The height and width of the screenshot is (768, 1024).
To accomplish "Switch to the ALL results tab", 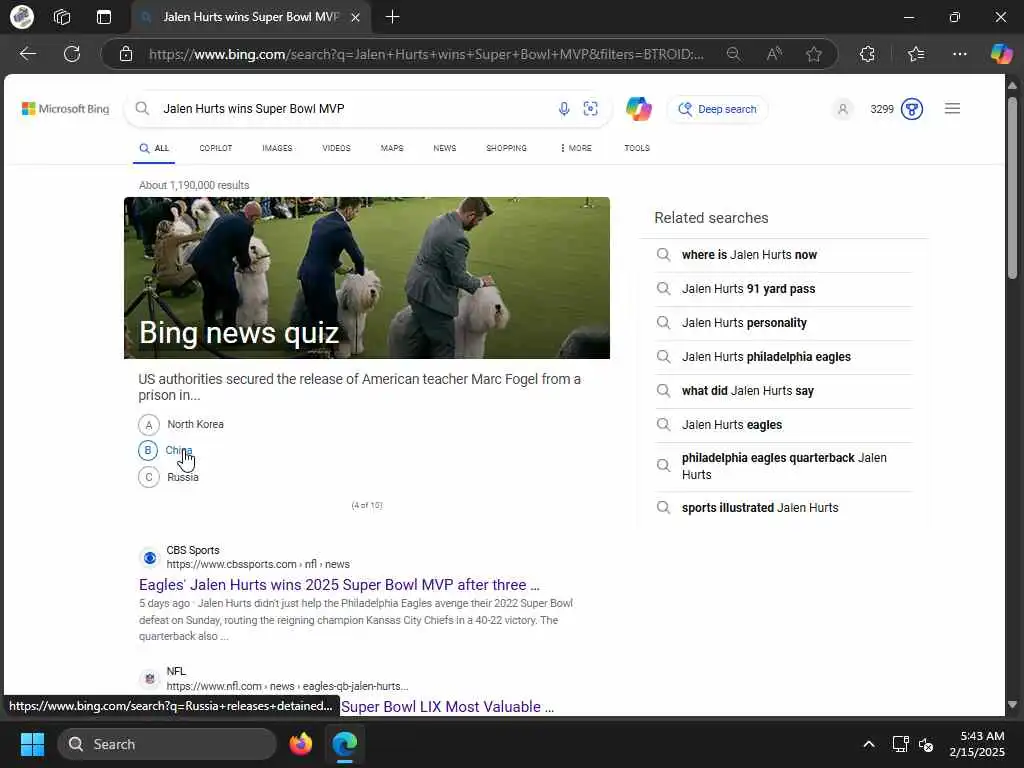I will pyautogui.click(x=154, y=148).
